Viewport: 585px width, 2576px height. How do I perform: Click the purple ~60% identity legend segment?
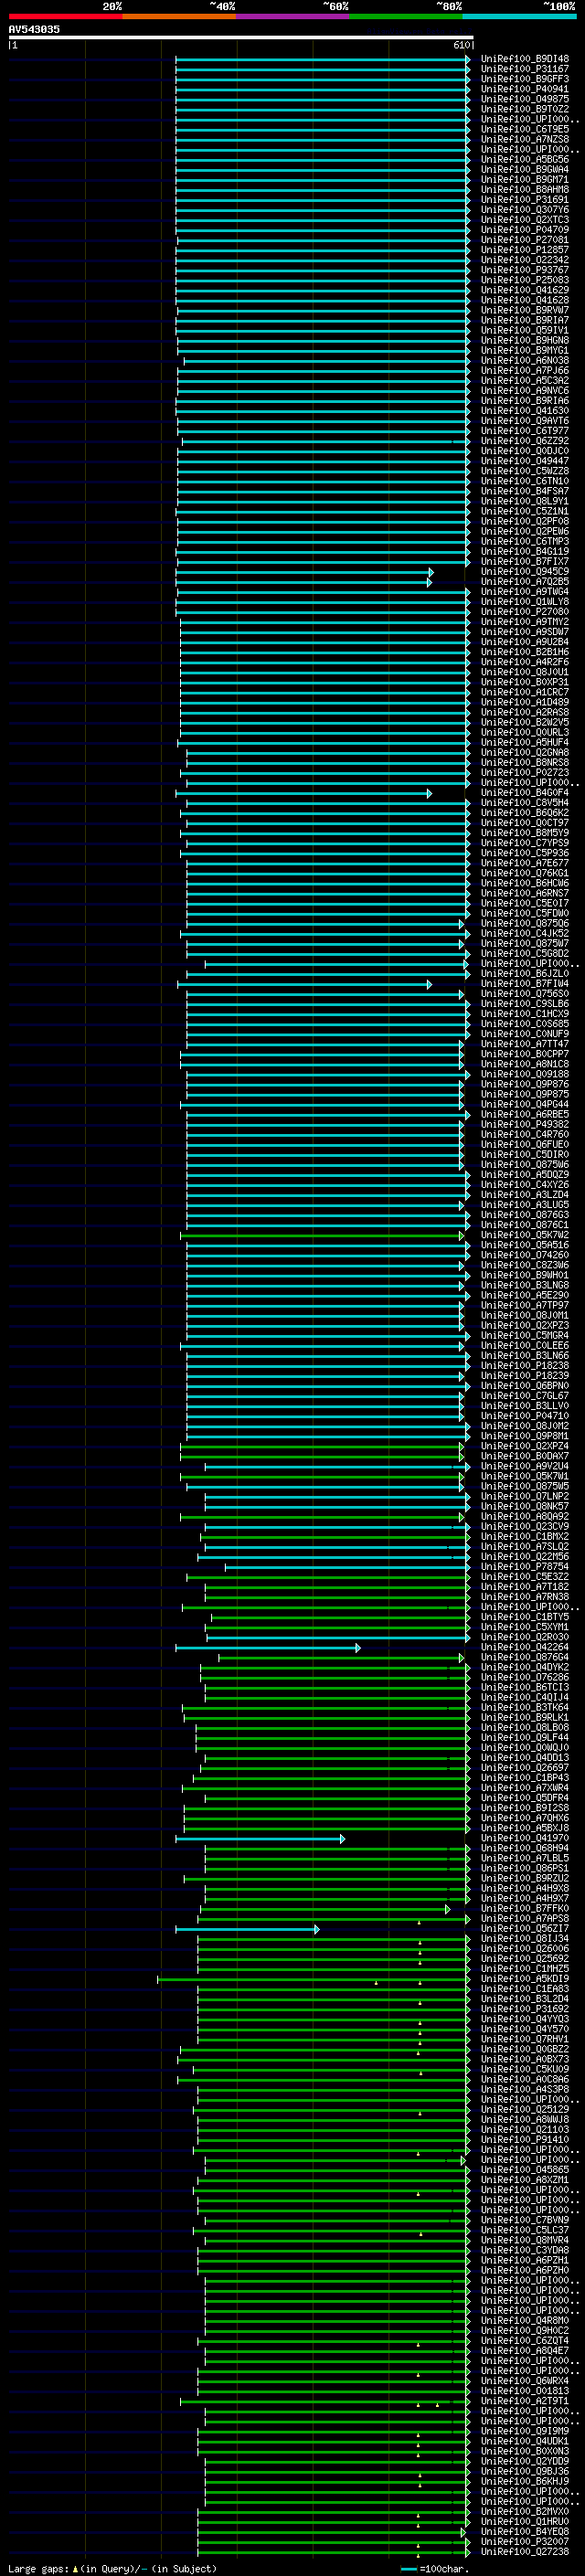tap(292, 16)
